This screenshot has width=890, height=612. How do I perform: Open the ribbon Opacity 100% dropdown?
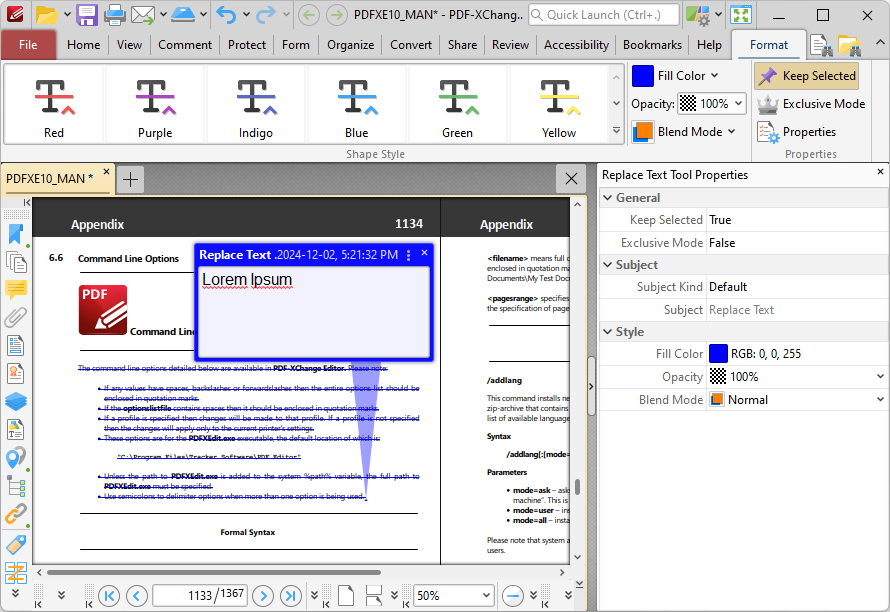738,103
